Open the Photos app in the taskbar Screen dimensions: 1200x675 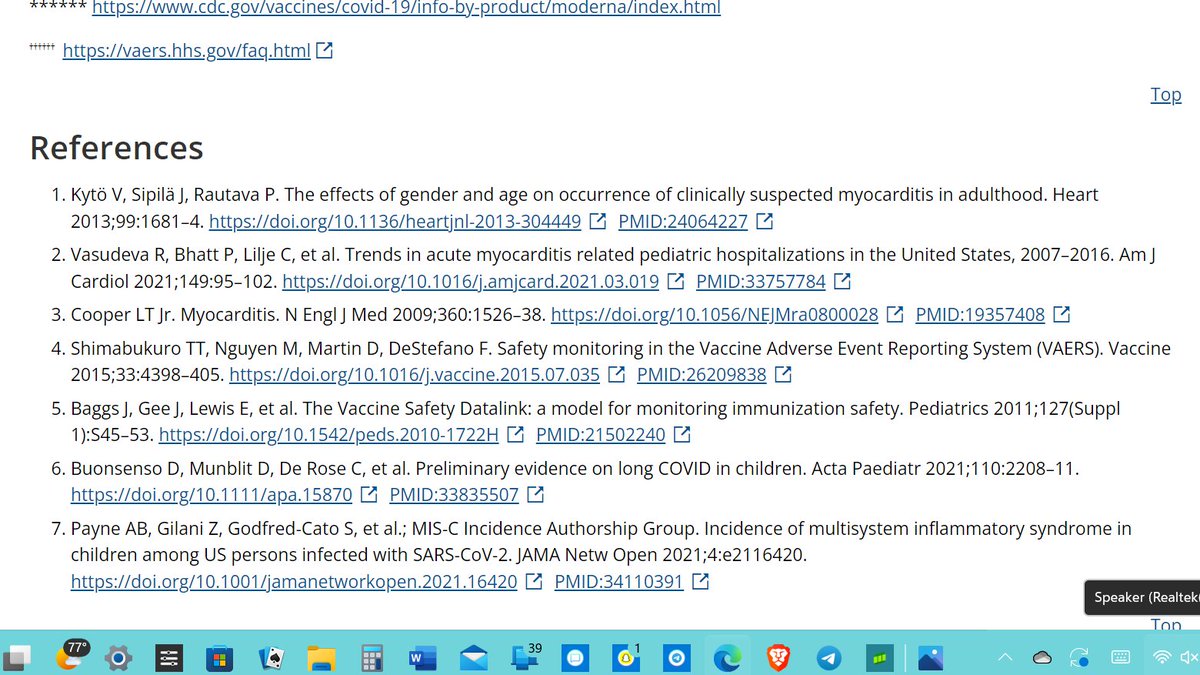point(930,658)
